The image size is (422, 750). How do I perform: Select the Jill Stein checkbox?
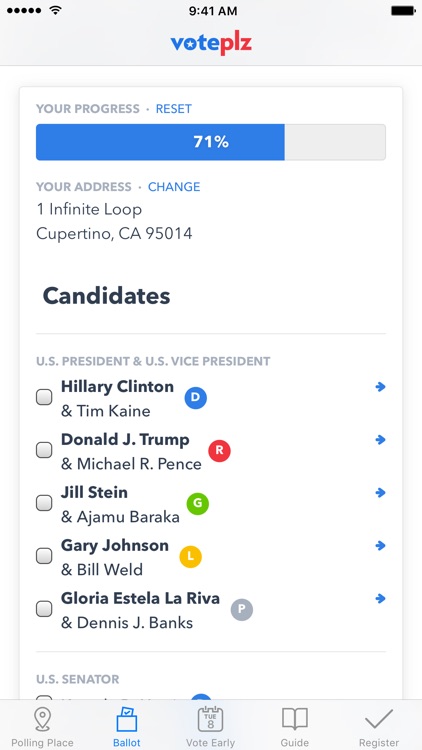(x=44, y=503)
